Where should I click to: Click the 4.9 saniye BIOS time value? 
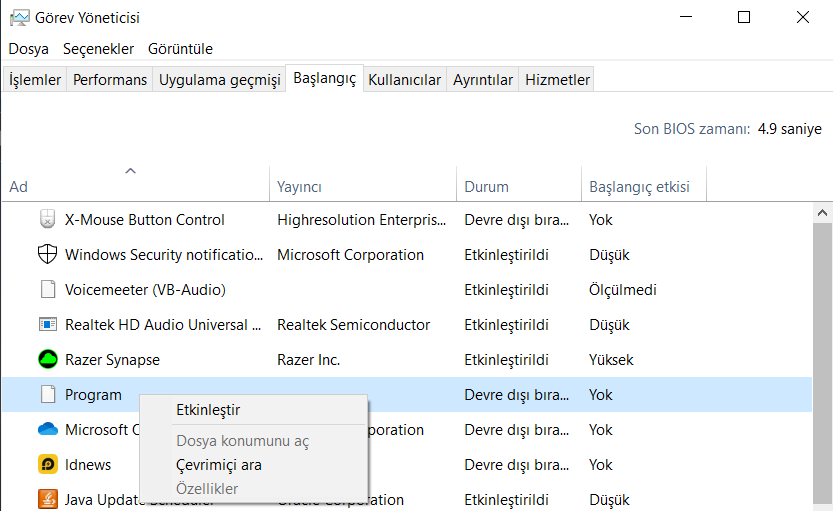pos(789,129)
